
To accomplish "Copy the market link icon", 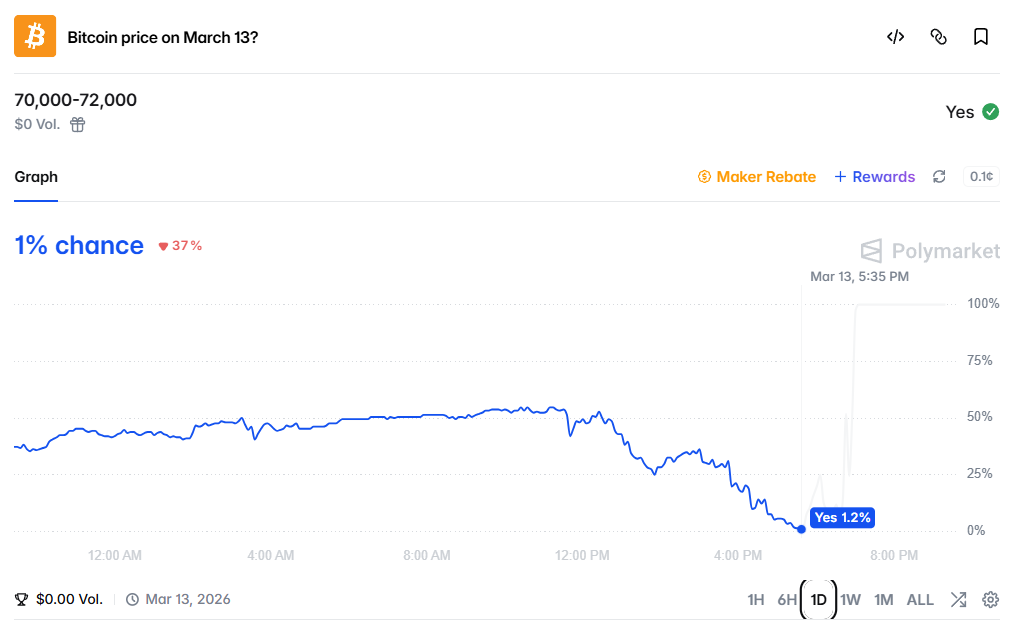I will tap(938, 37).
